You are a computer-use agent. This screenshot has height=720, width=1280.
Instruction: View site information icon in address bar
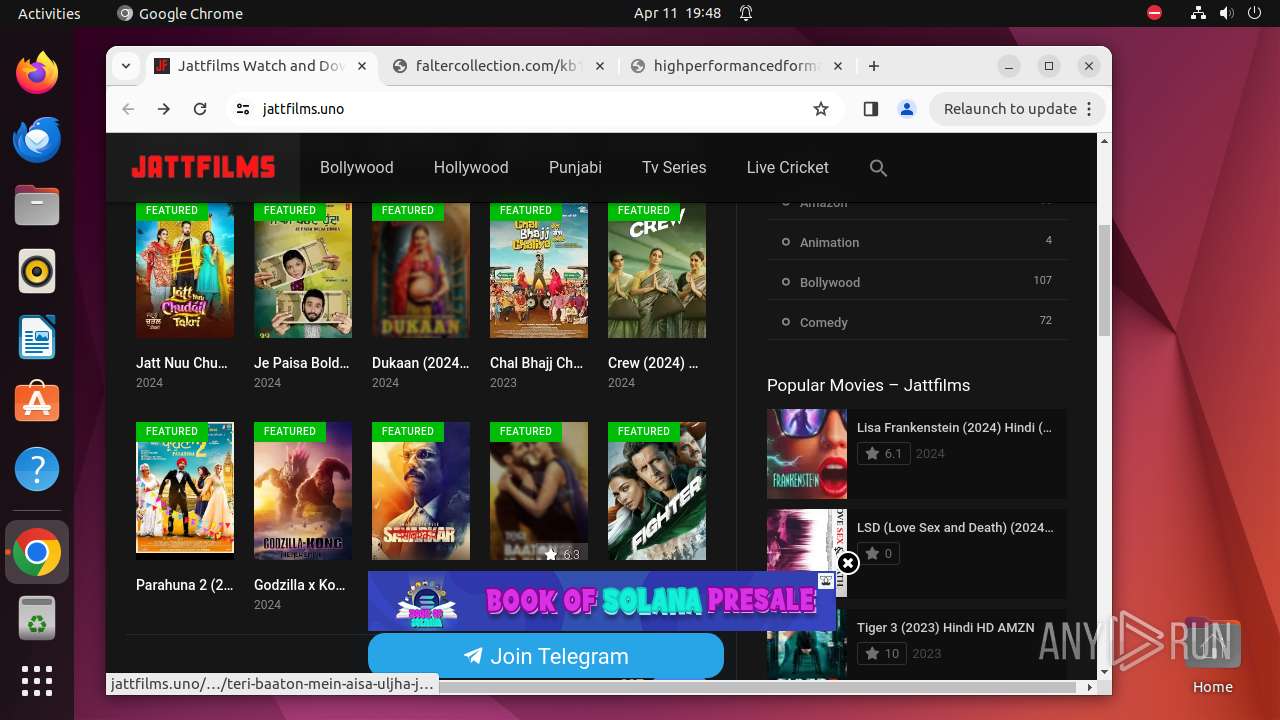242,109
